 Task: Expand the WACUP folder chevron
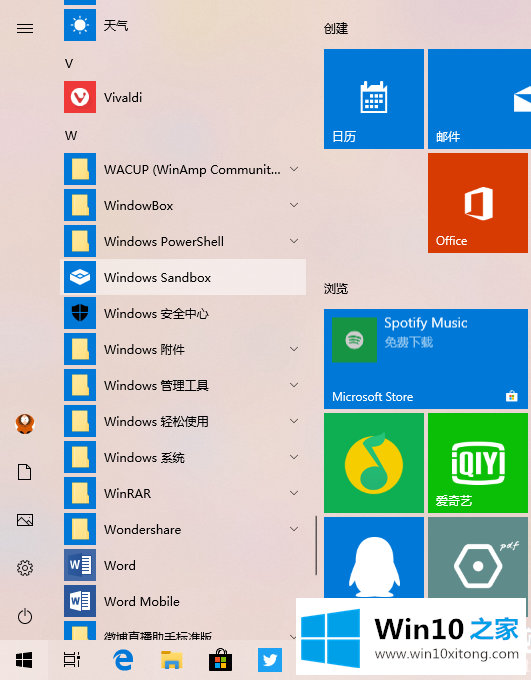click(x=294, y=169)
